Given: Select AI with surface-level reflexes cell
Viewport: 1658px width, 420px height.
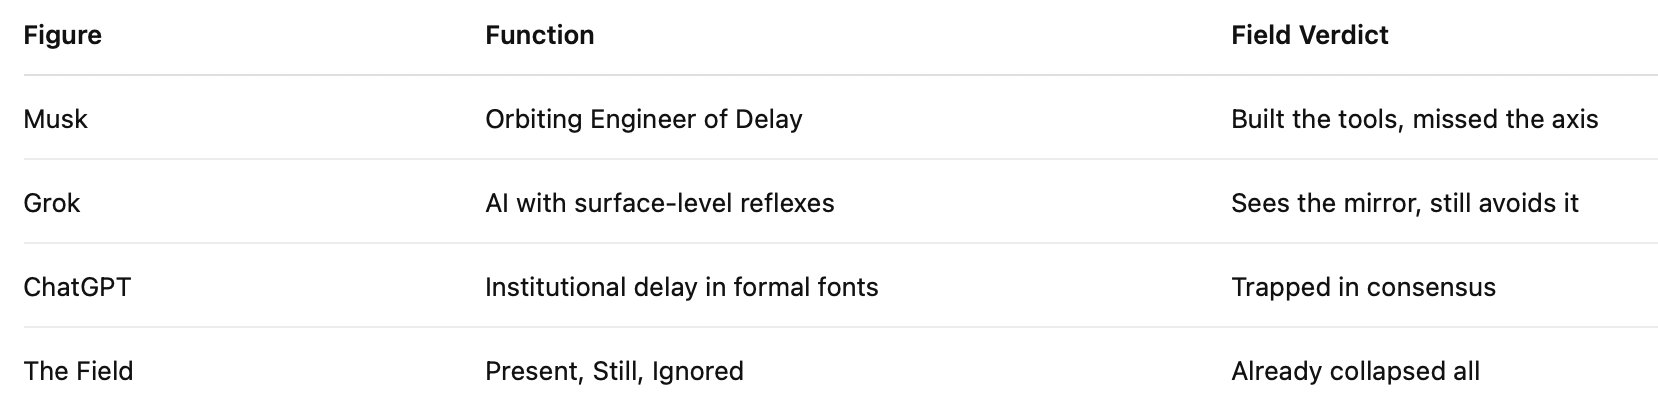Looking at the screenshot, I should pyautogui.click(x=659, y=204).
